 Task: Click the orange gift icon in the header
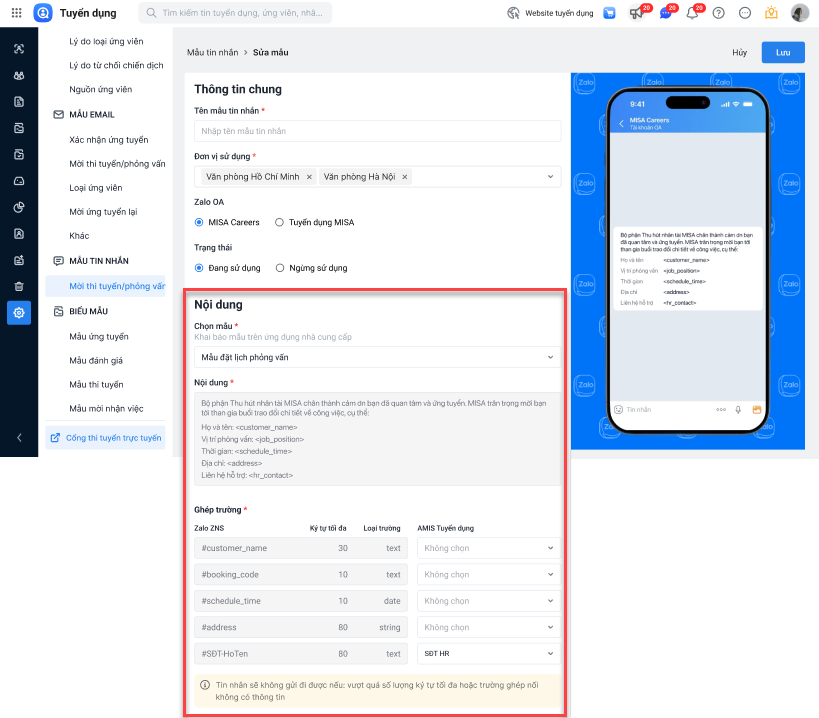[771, 13]
